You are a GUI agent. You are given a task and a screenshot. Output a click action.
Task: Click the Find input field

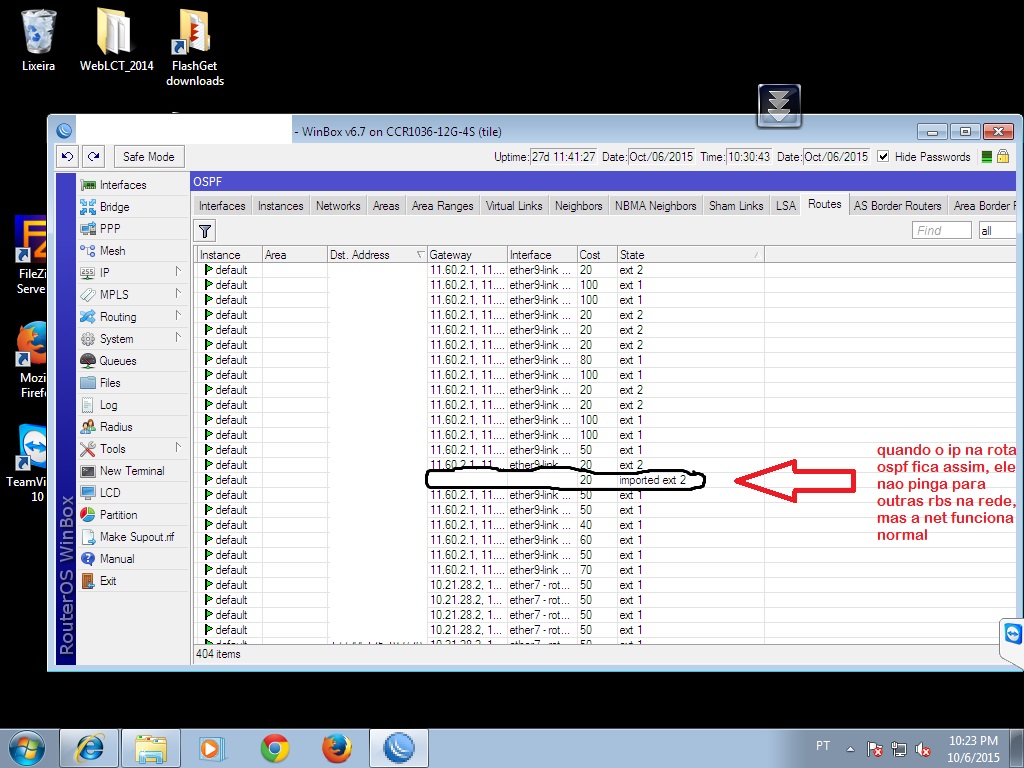[942, 231]
